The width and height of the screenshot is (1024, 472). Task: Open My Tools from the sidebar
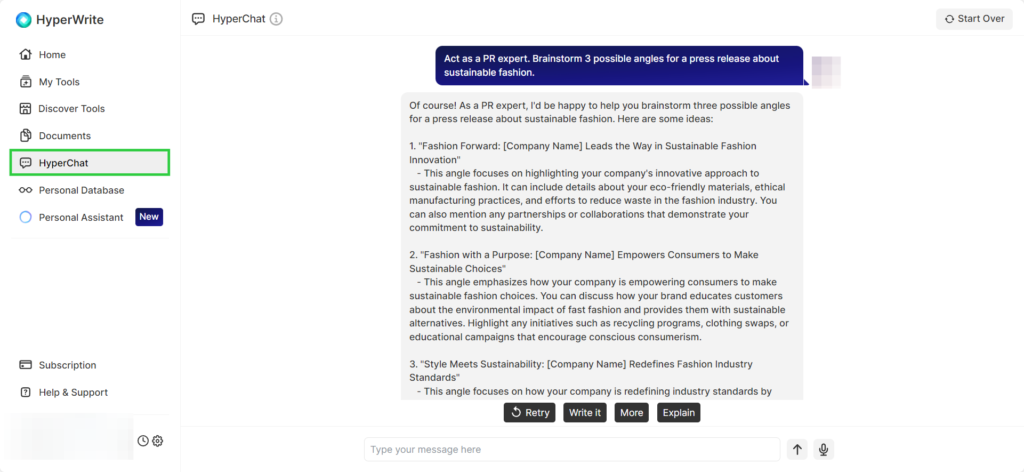[59, 82]
